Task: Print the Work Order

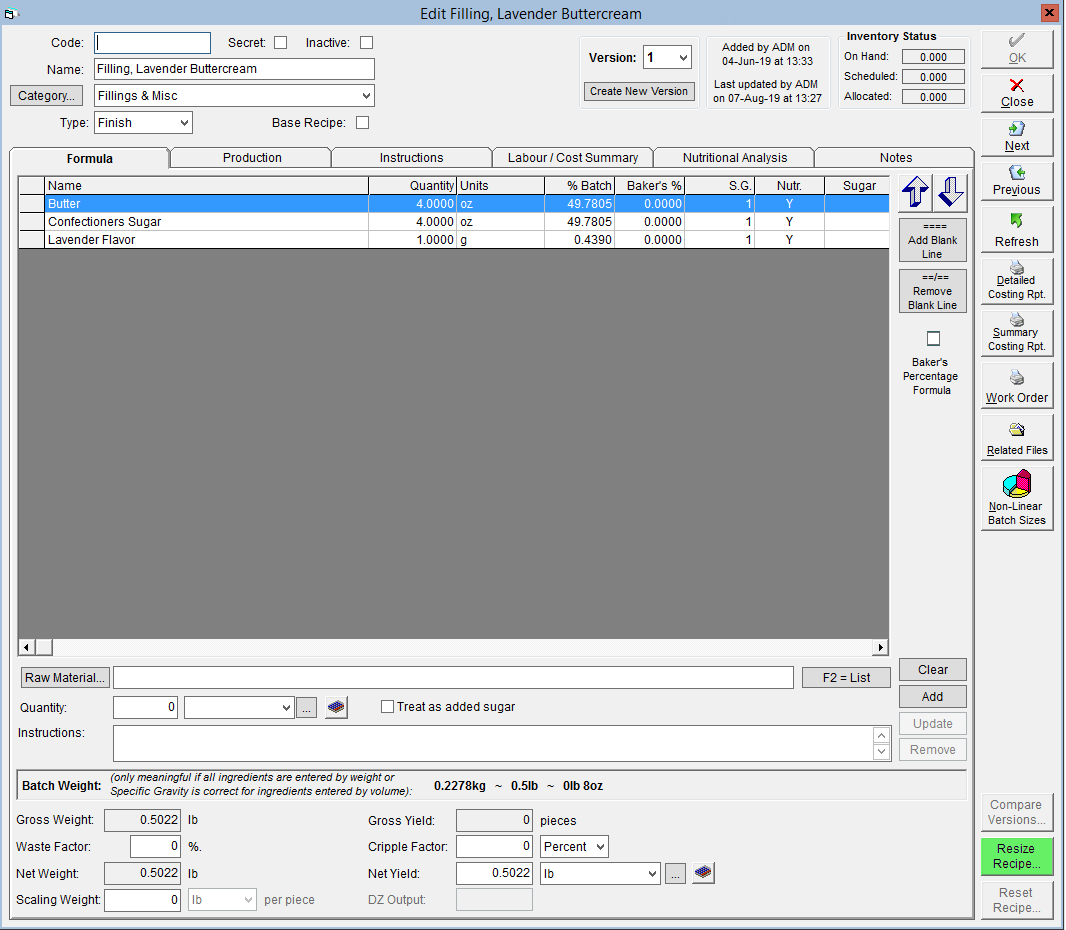Action: [x=1017, y=385]
